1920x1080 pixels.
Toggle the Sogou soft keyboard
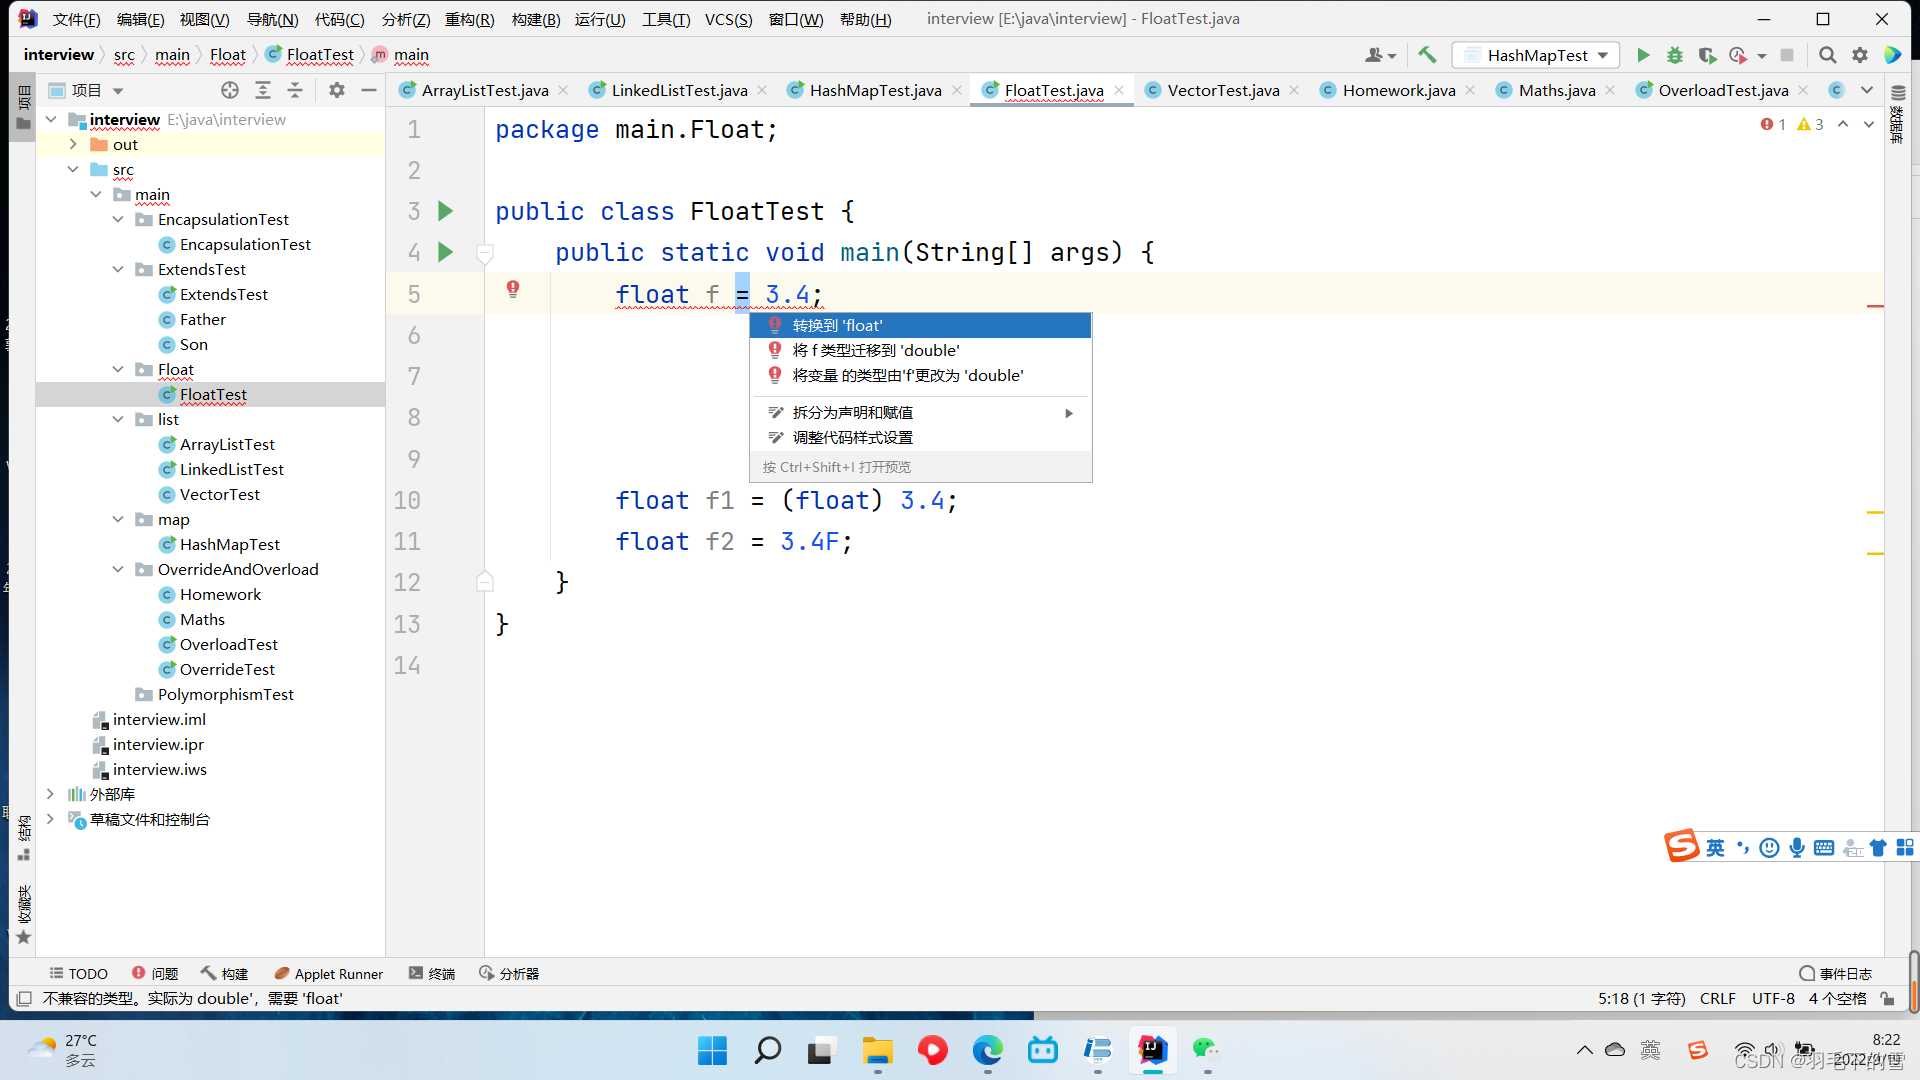[x=1824, y=847]
